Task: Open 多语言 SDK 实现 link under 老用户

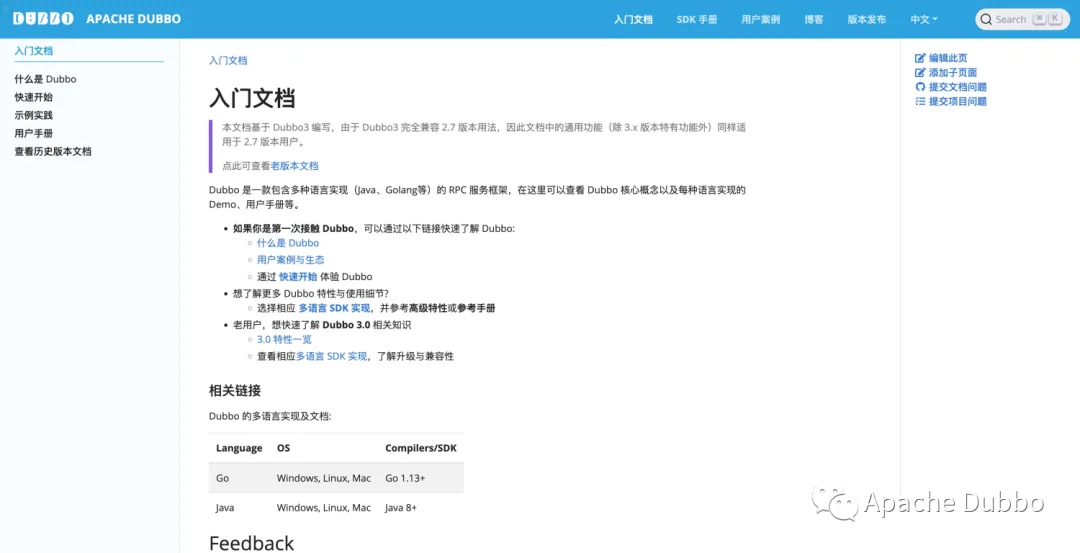Action: click(332, 356)
